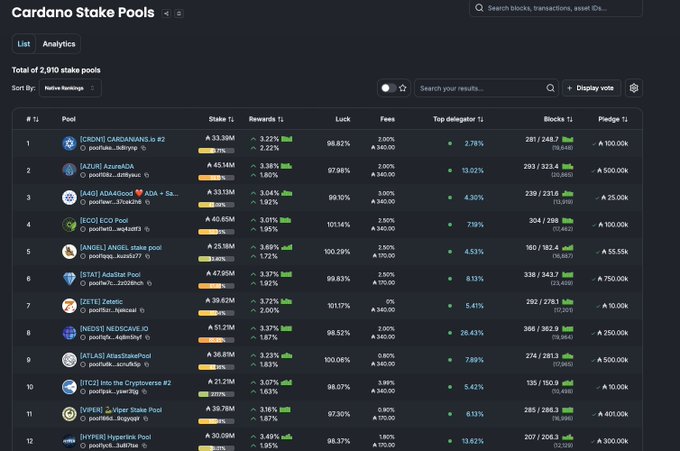The height and width of the screenshot is (451, 680).
Task: Click the ANGEL stake pool logo
Action: pos(69,252)
